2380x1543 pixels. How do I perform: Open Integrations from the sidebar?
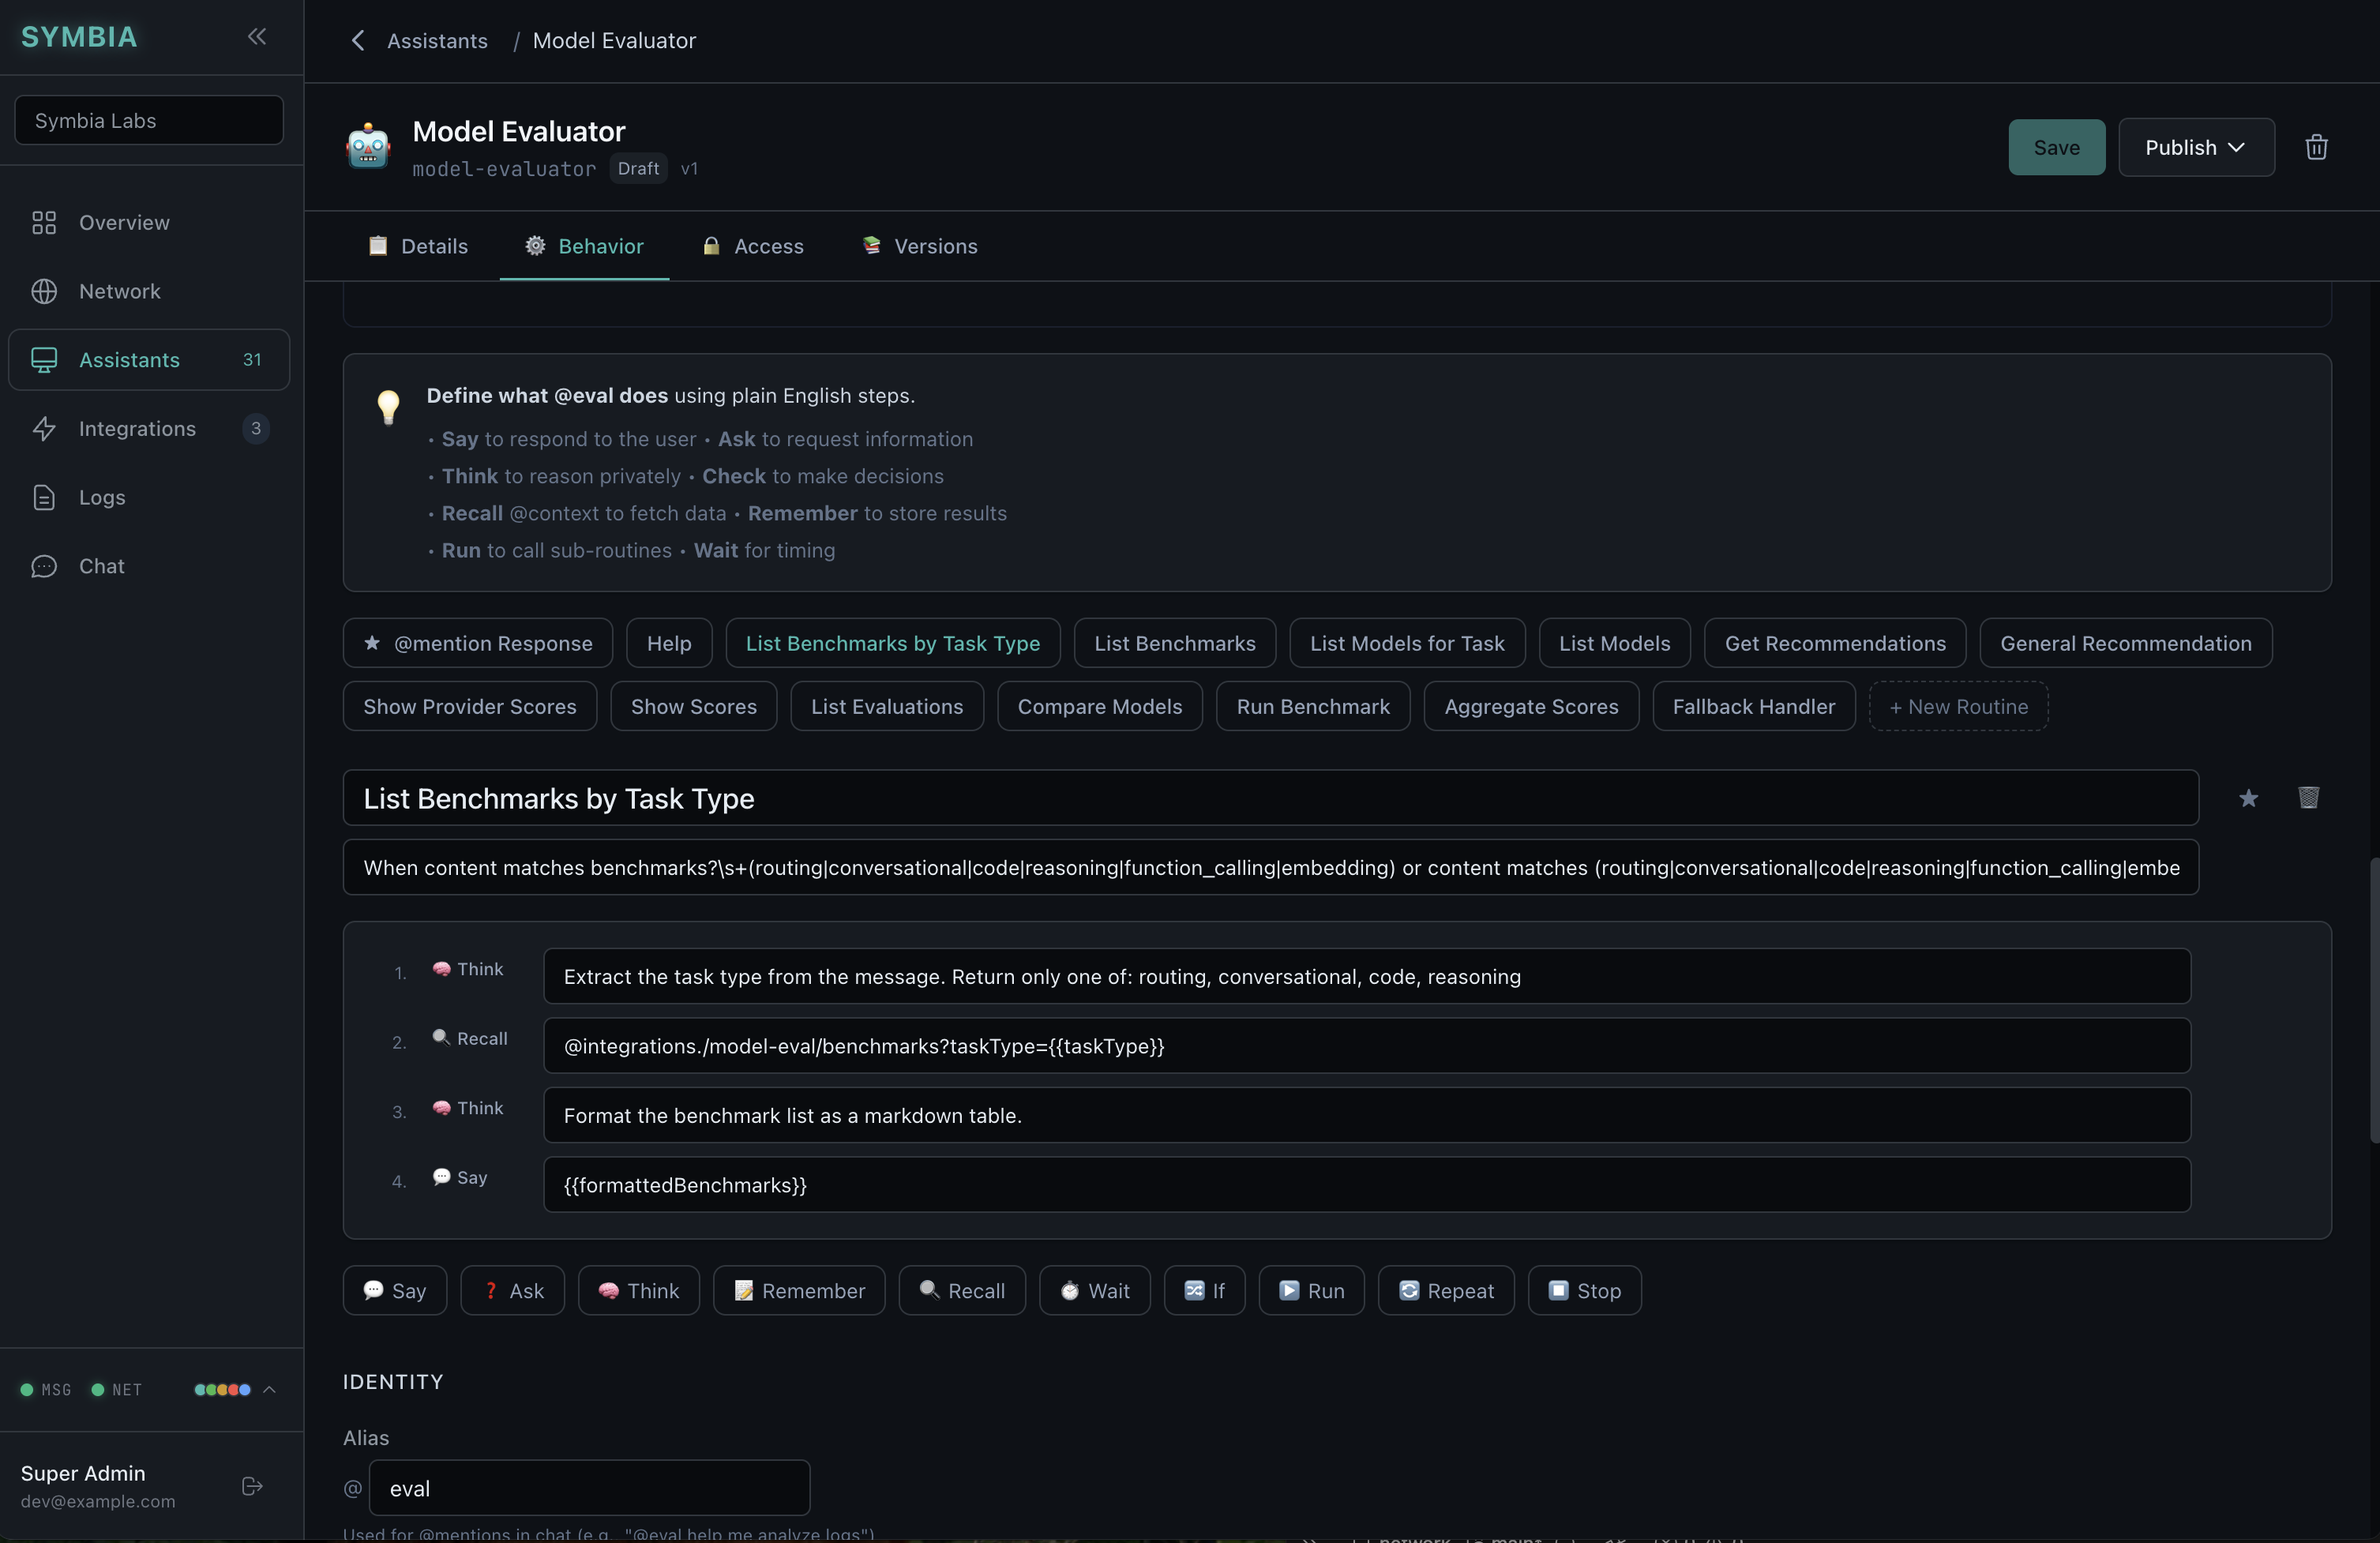click(x=137, y=428)
